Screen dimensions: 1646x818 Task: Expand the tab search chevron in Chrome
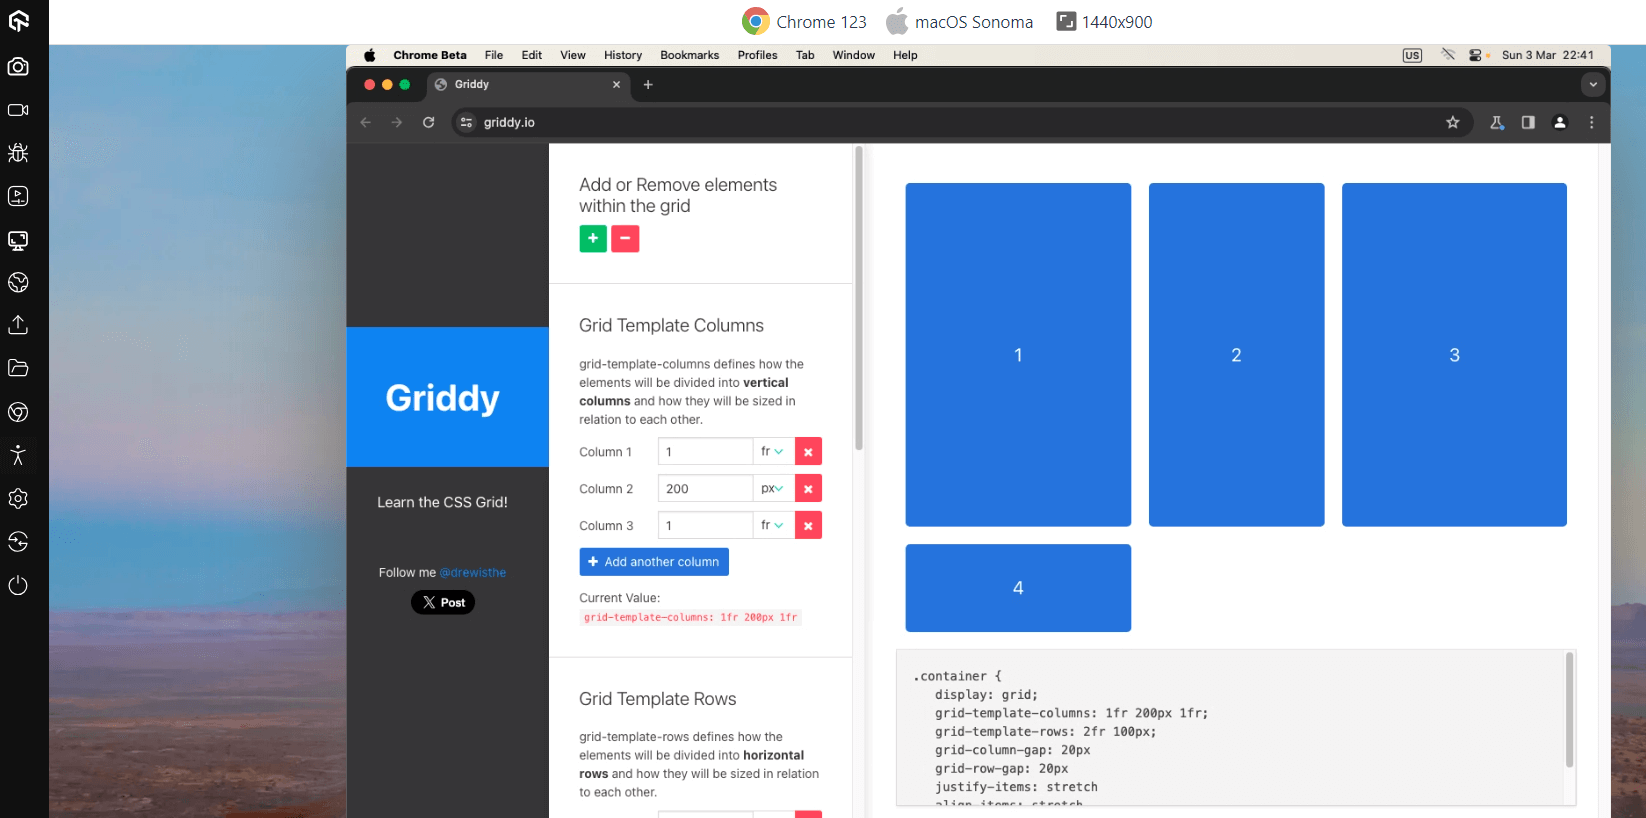[x=1594, y=85]
